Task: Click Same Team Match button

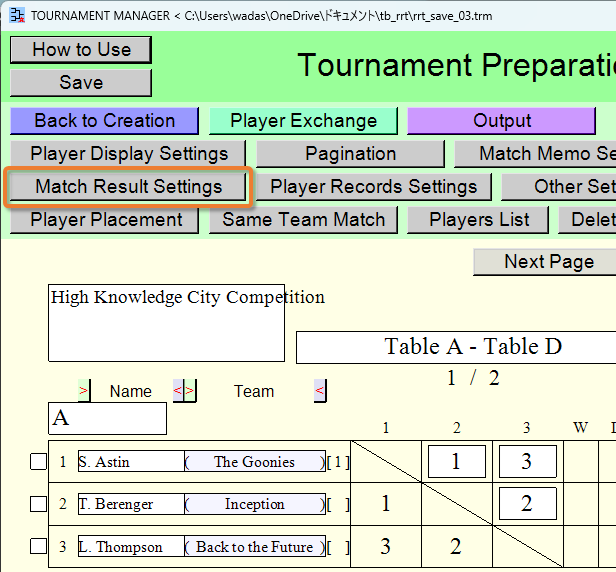Action: (303, 220)
